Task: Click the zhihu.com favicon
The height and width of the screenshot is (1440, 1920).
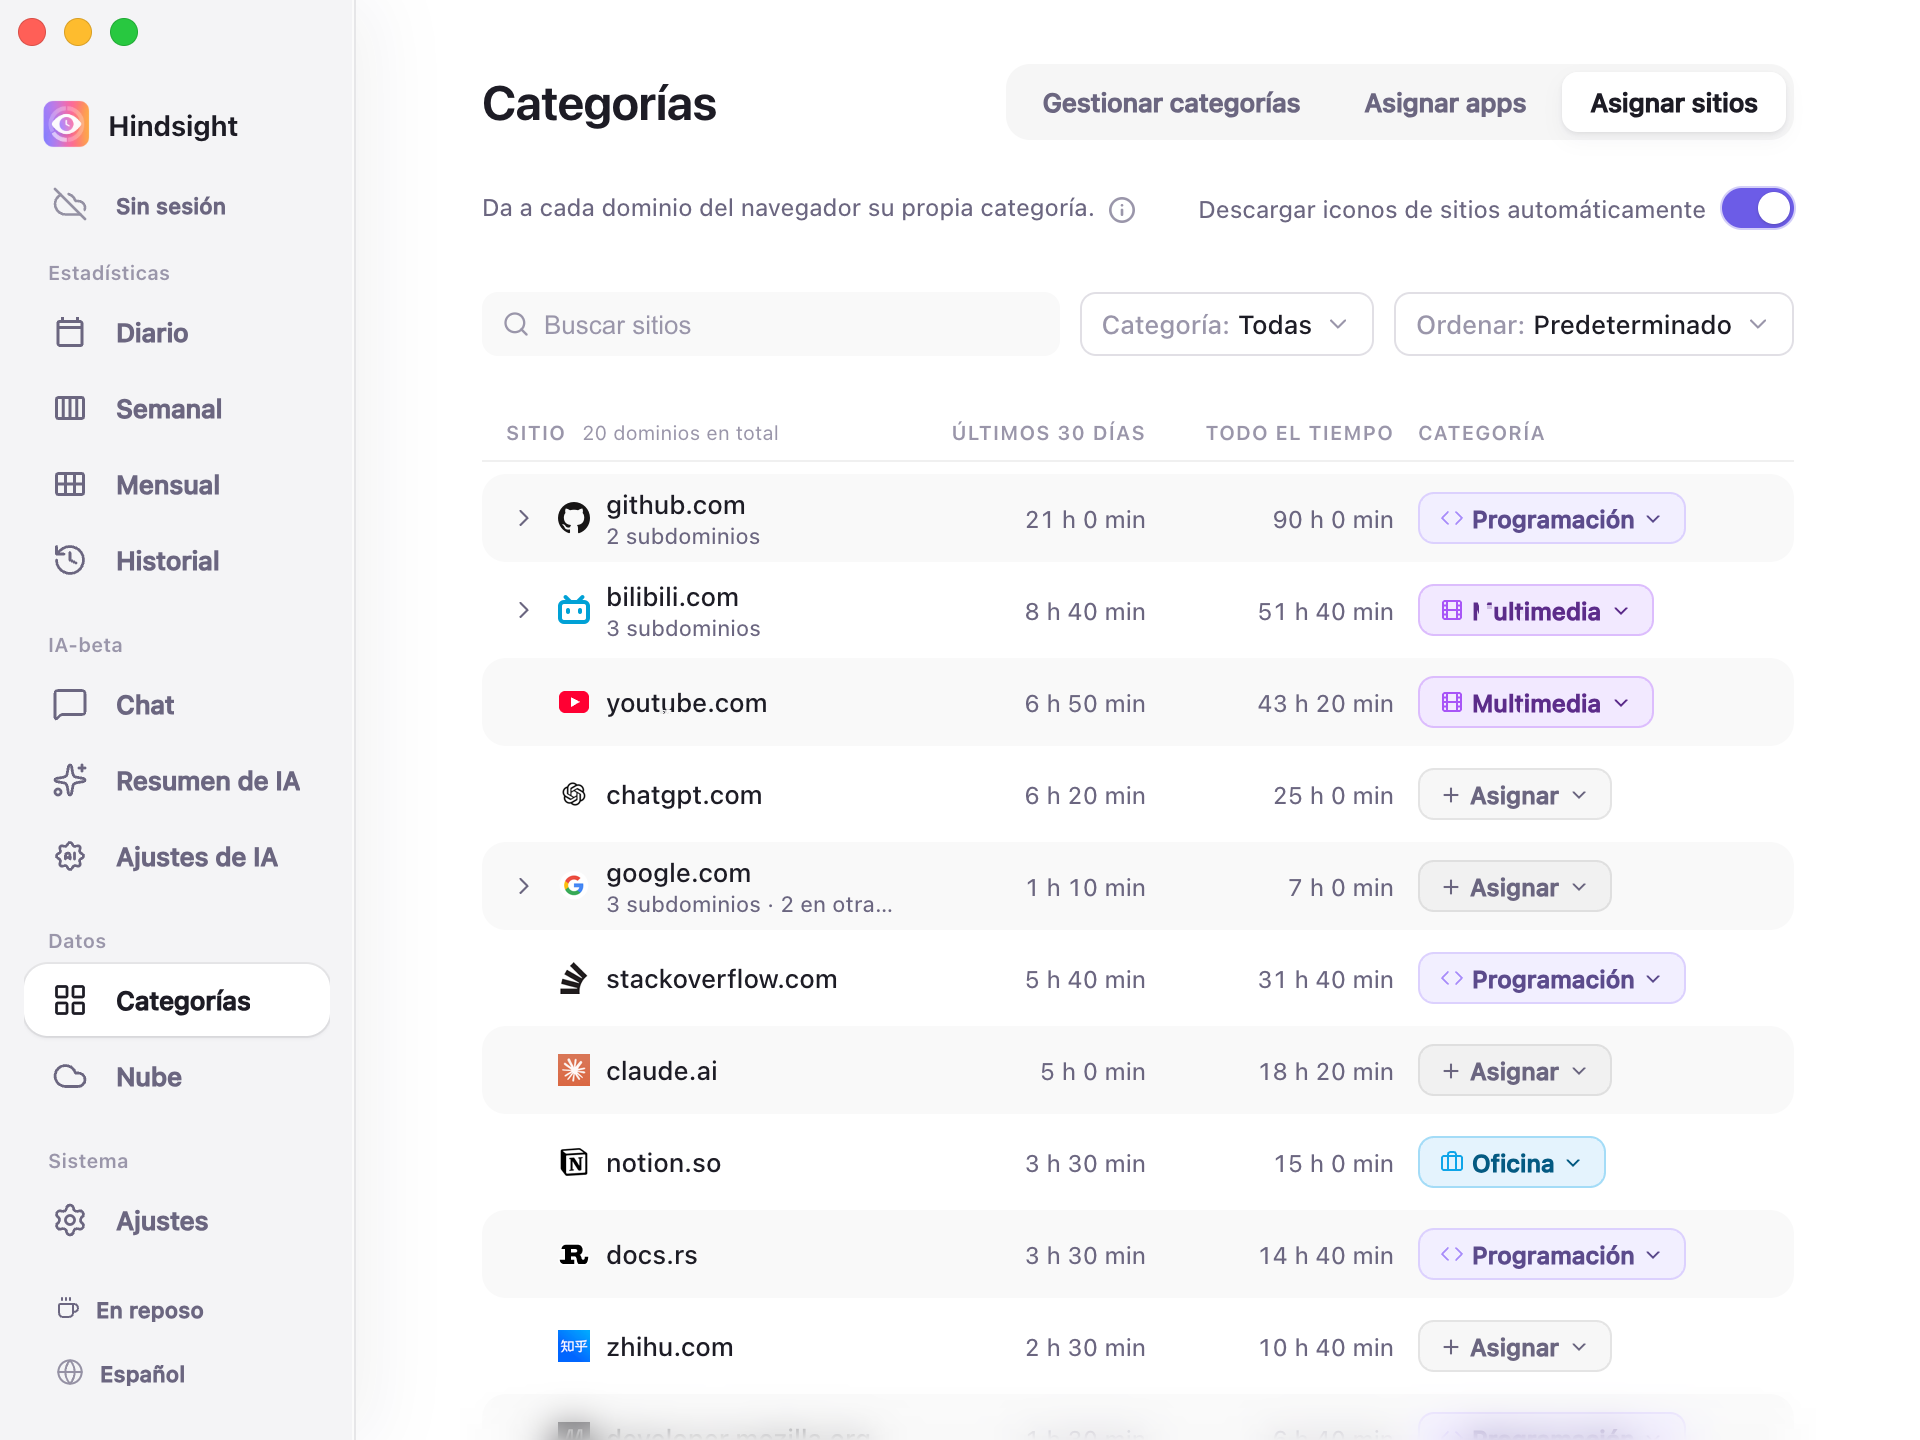Action: 574,1346
